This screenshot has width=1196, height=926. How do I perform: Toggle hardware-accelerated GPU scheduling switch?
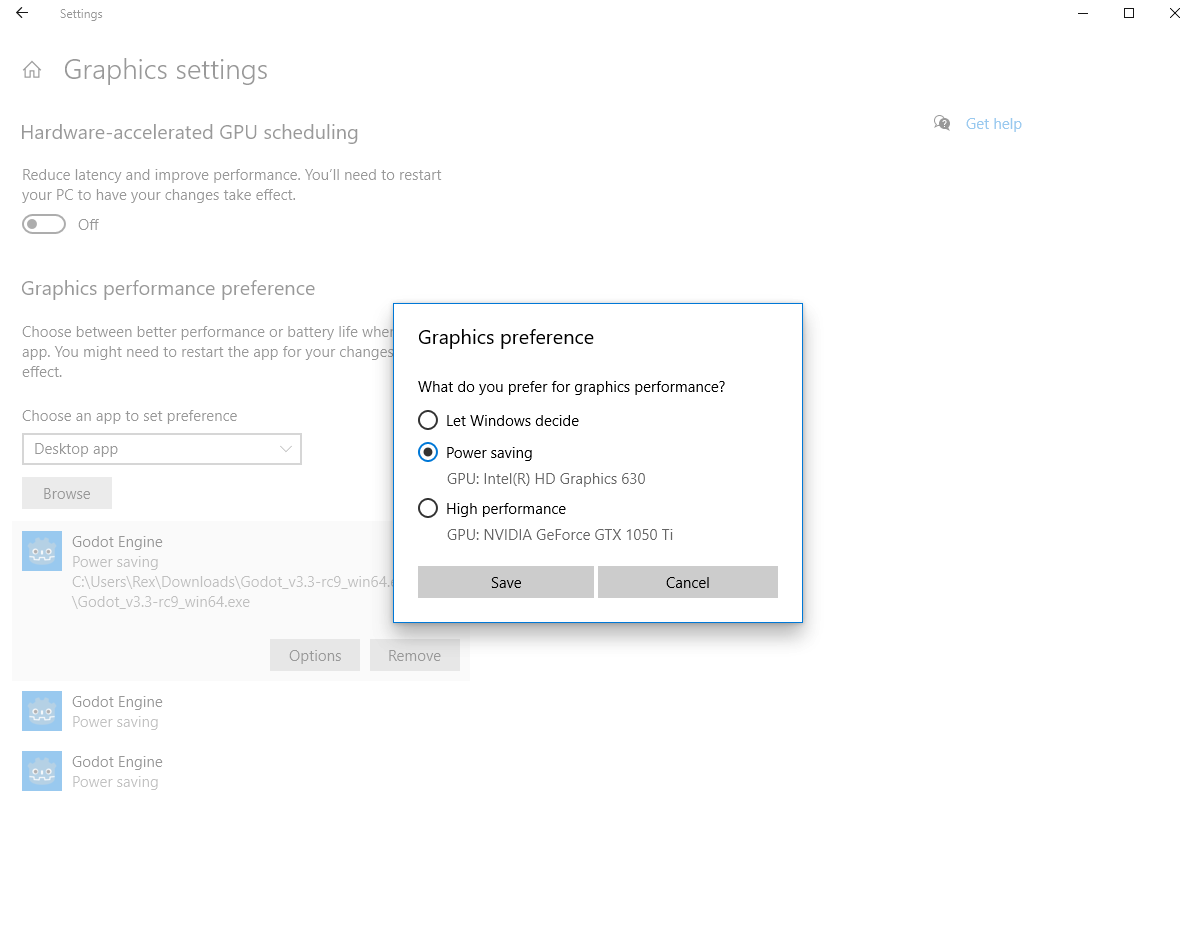coord(43,224)
